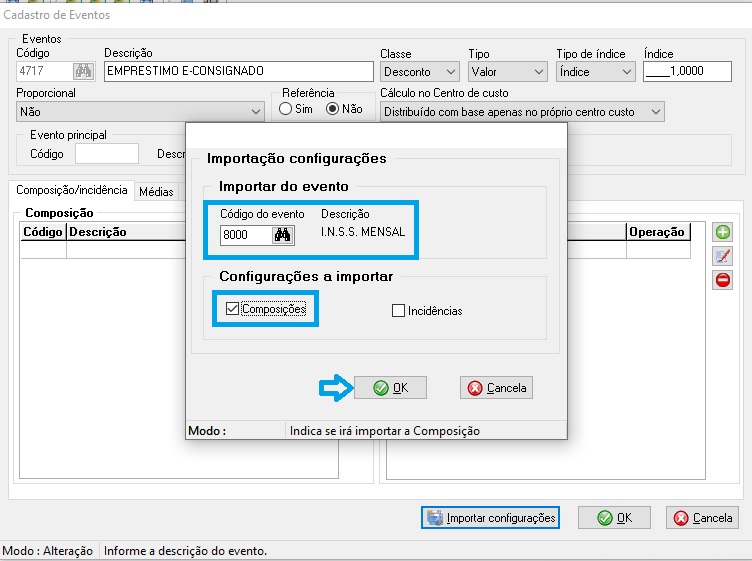
Task: Click binoculars lookup icon next to event code 8000
Action: click(x=282, y=236)
